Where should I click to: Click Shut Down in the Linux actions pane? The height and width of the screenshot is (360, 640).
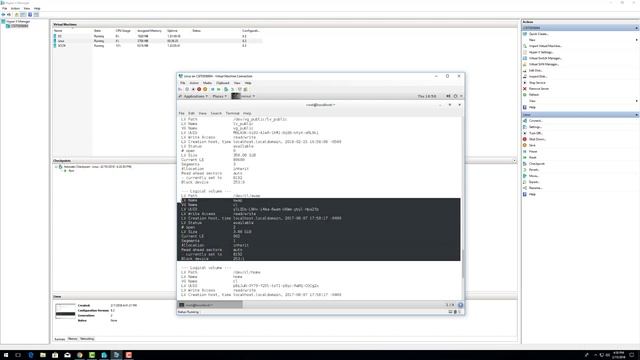point(537,139)
